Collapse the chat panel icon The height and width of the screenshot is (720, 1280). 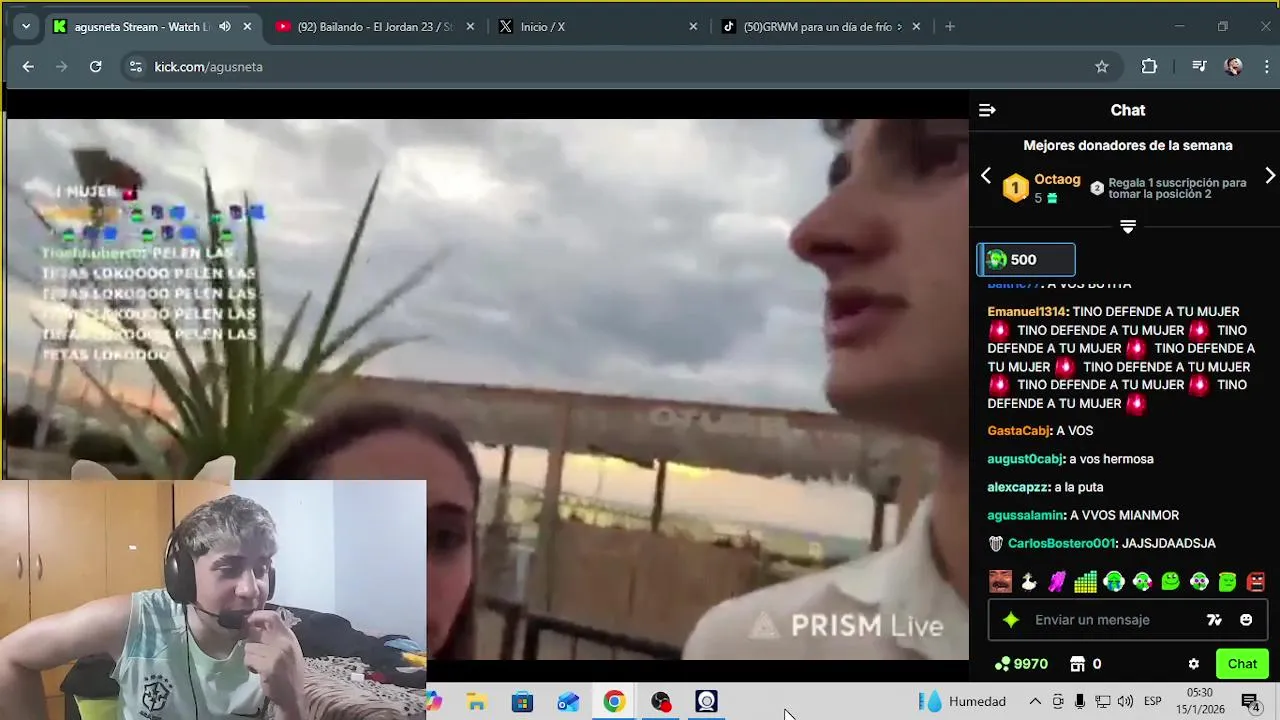pyautogui.click(x=987, y=110)
